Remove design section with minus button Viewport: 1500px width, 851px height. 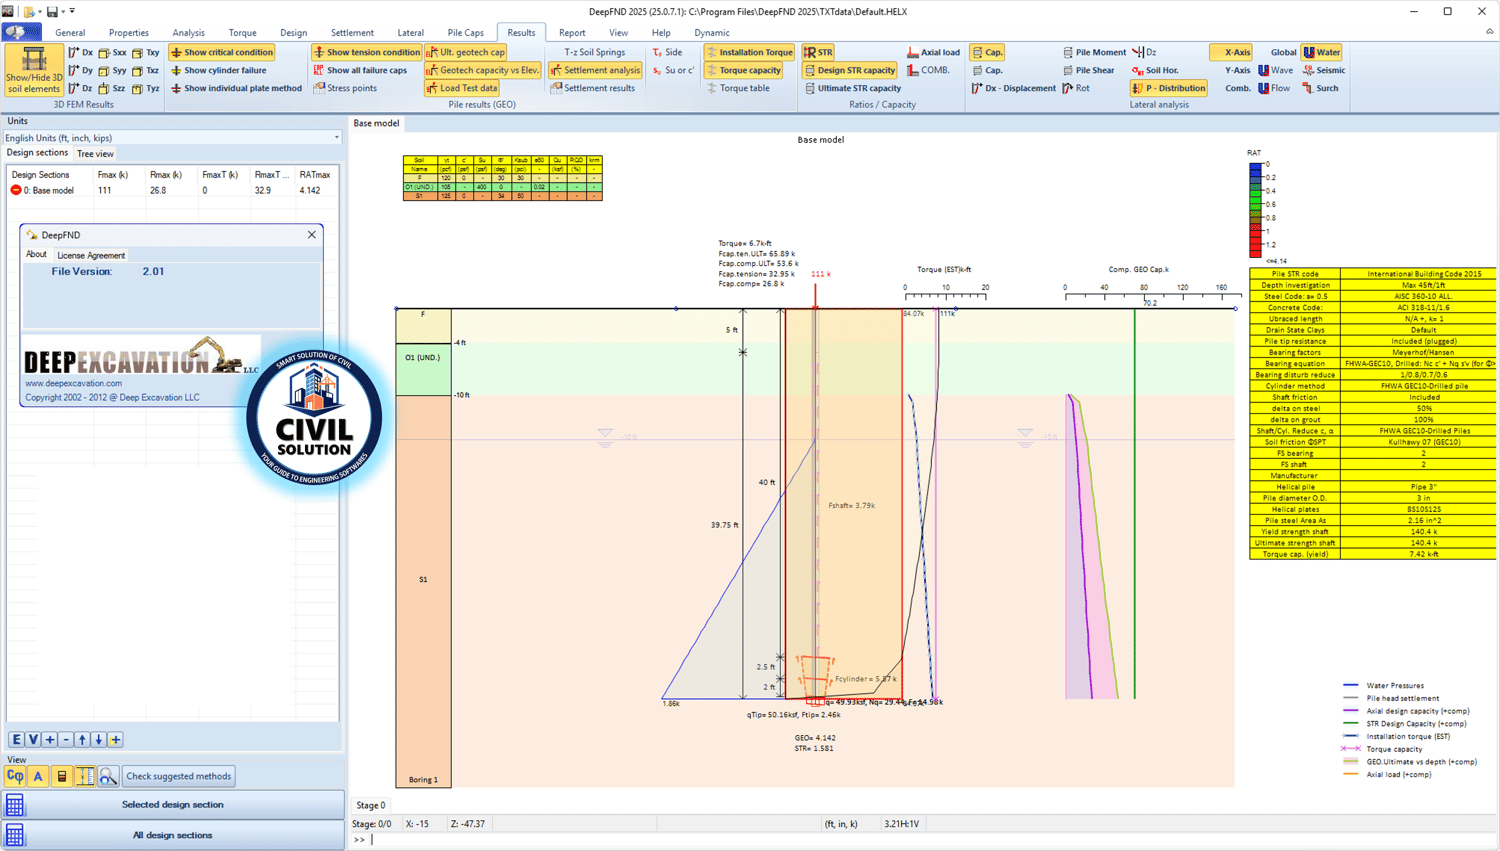coord(66,740)
